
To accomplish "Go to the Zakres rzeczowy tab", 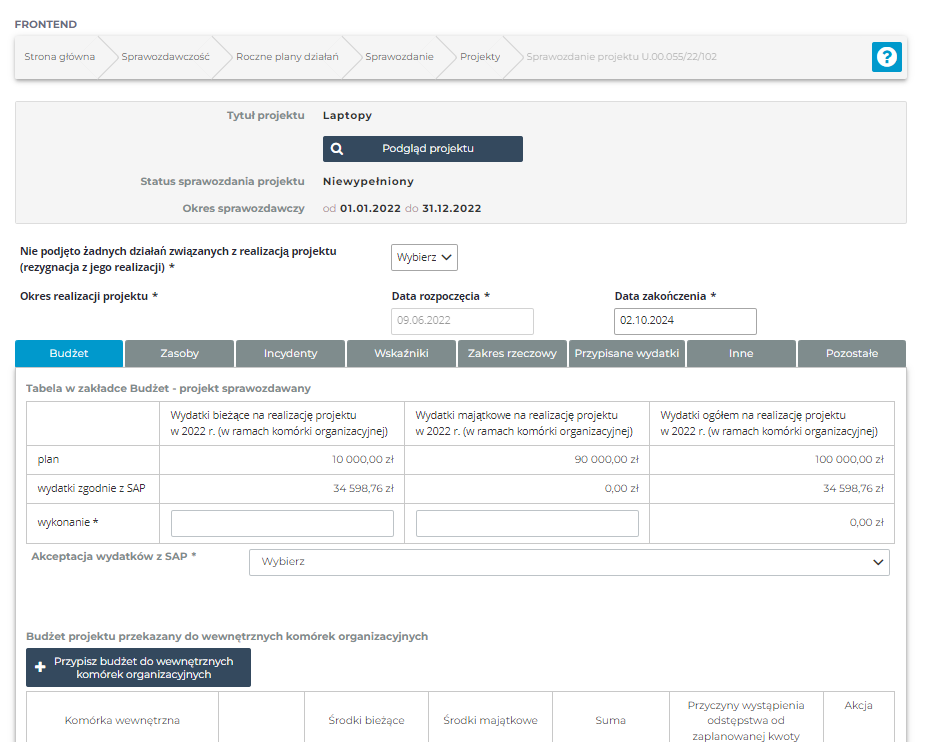I will click(x=512, y=353).
